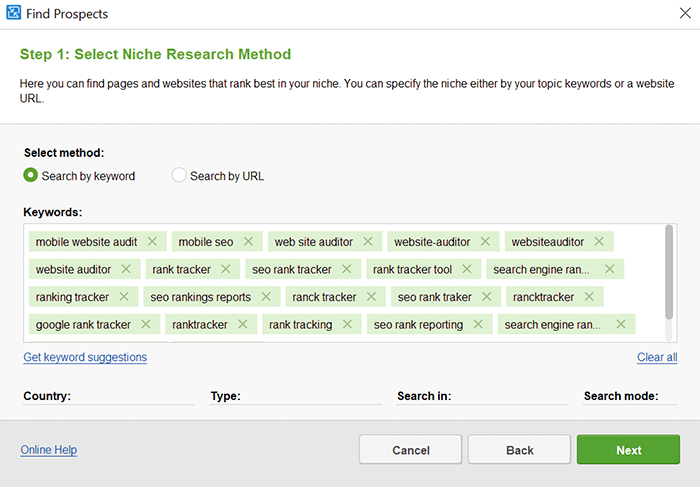The width and height of the screenshot is (700, 487).
Task: Click the green Next button
Action: [x=629, y=450]
